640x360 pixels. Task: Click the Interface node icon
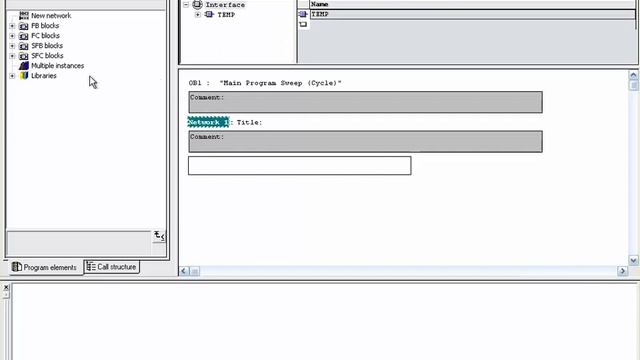[197, 4]
